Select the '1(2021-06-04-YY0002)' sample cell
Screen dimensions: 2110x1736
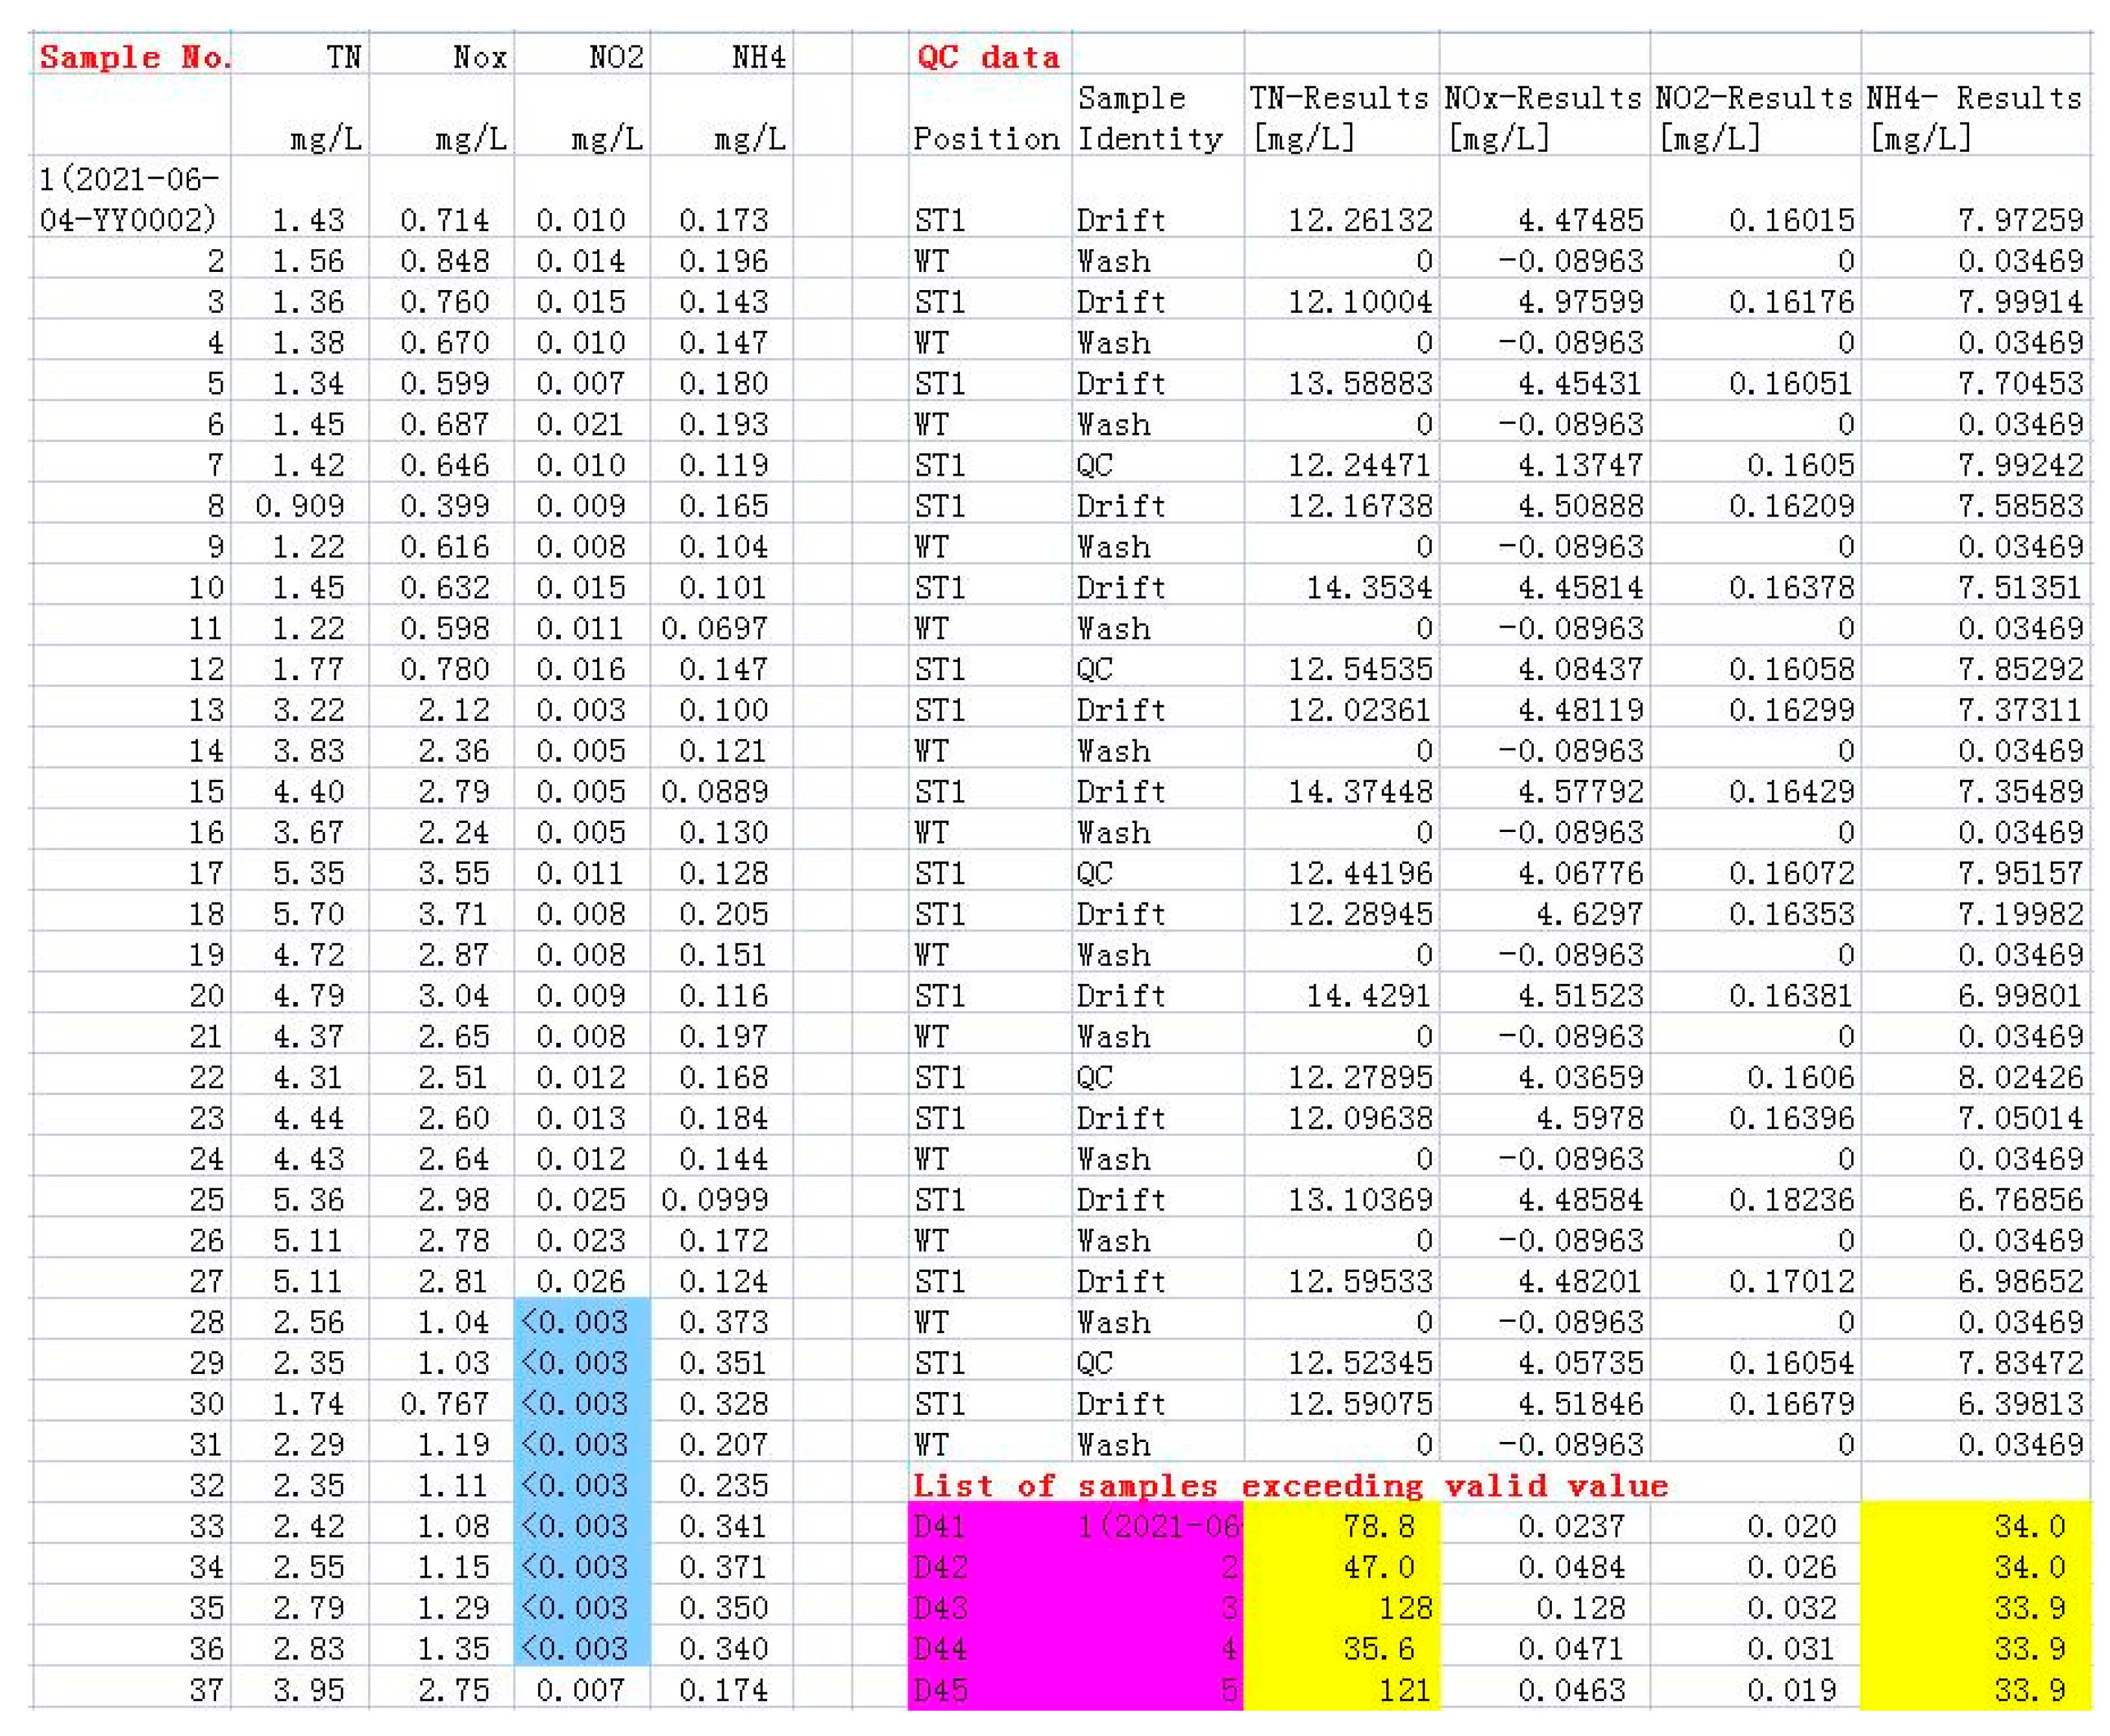point(130,199)
